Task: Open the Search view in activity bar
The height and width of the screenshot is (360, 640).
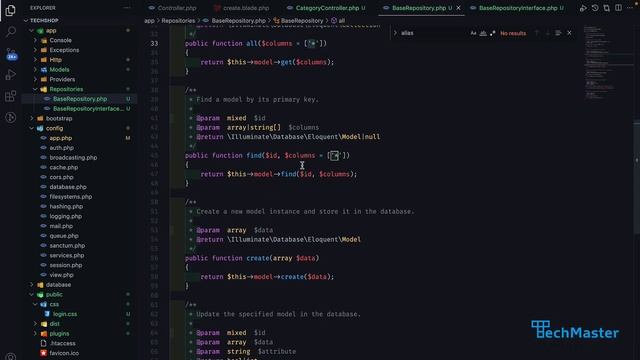Action: [11, 31]
